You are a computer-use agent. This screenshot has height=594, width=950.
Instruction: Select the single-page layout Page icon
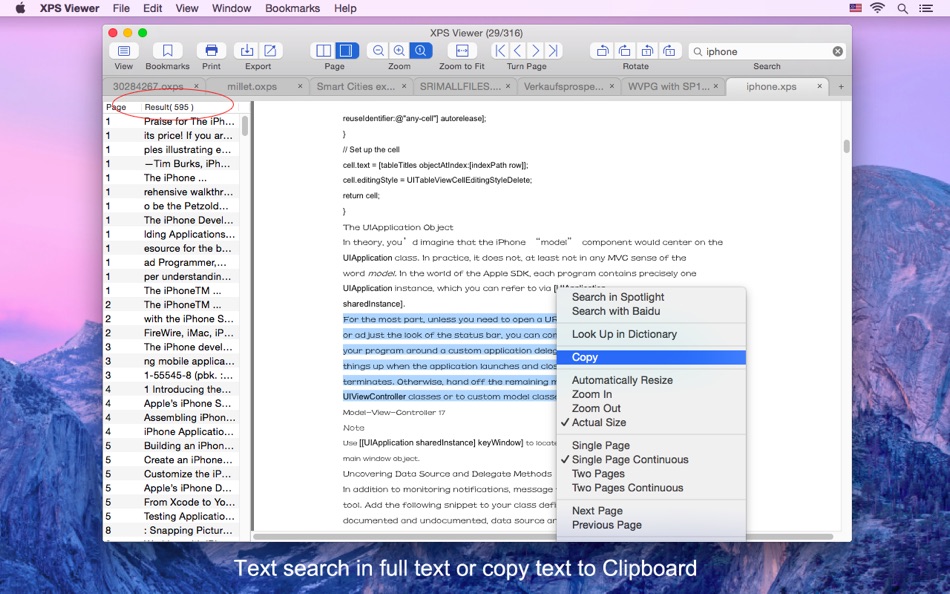point(347,51)
